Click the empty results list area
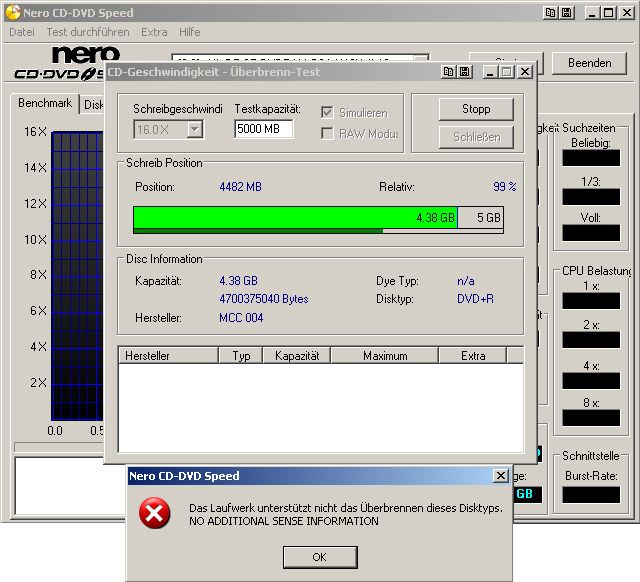 coord(321,408)
